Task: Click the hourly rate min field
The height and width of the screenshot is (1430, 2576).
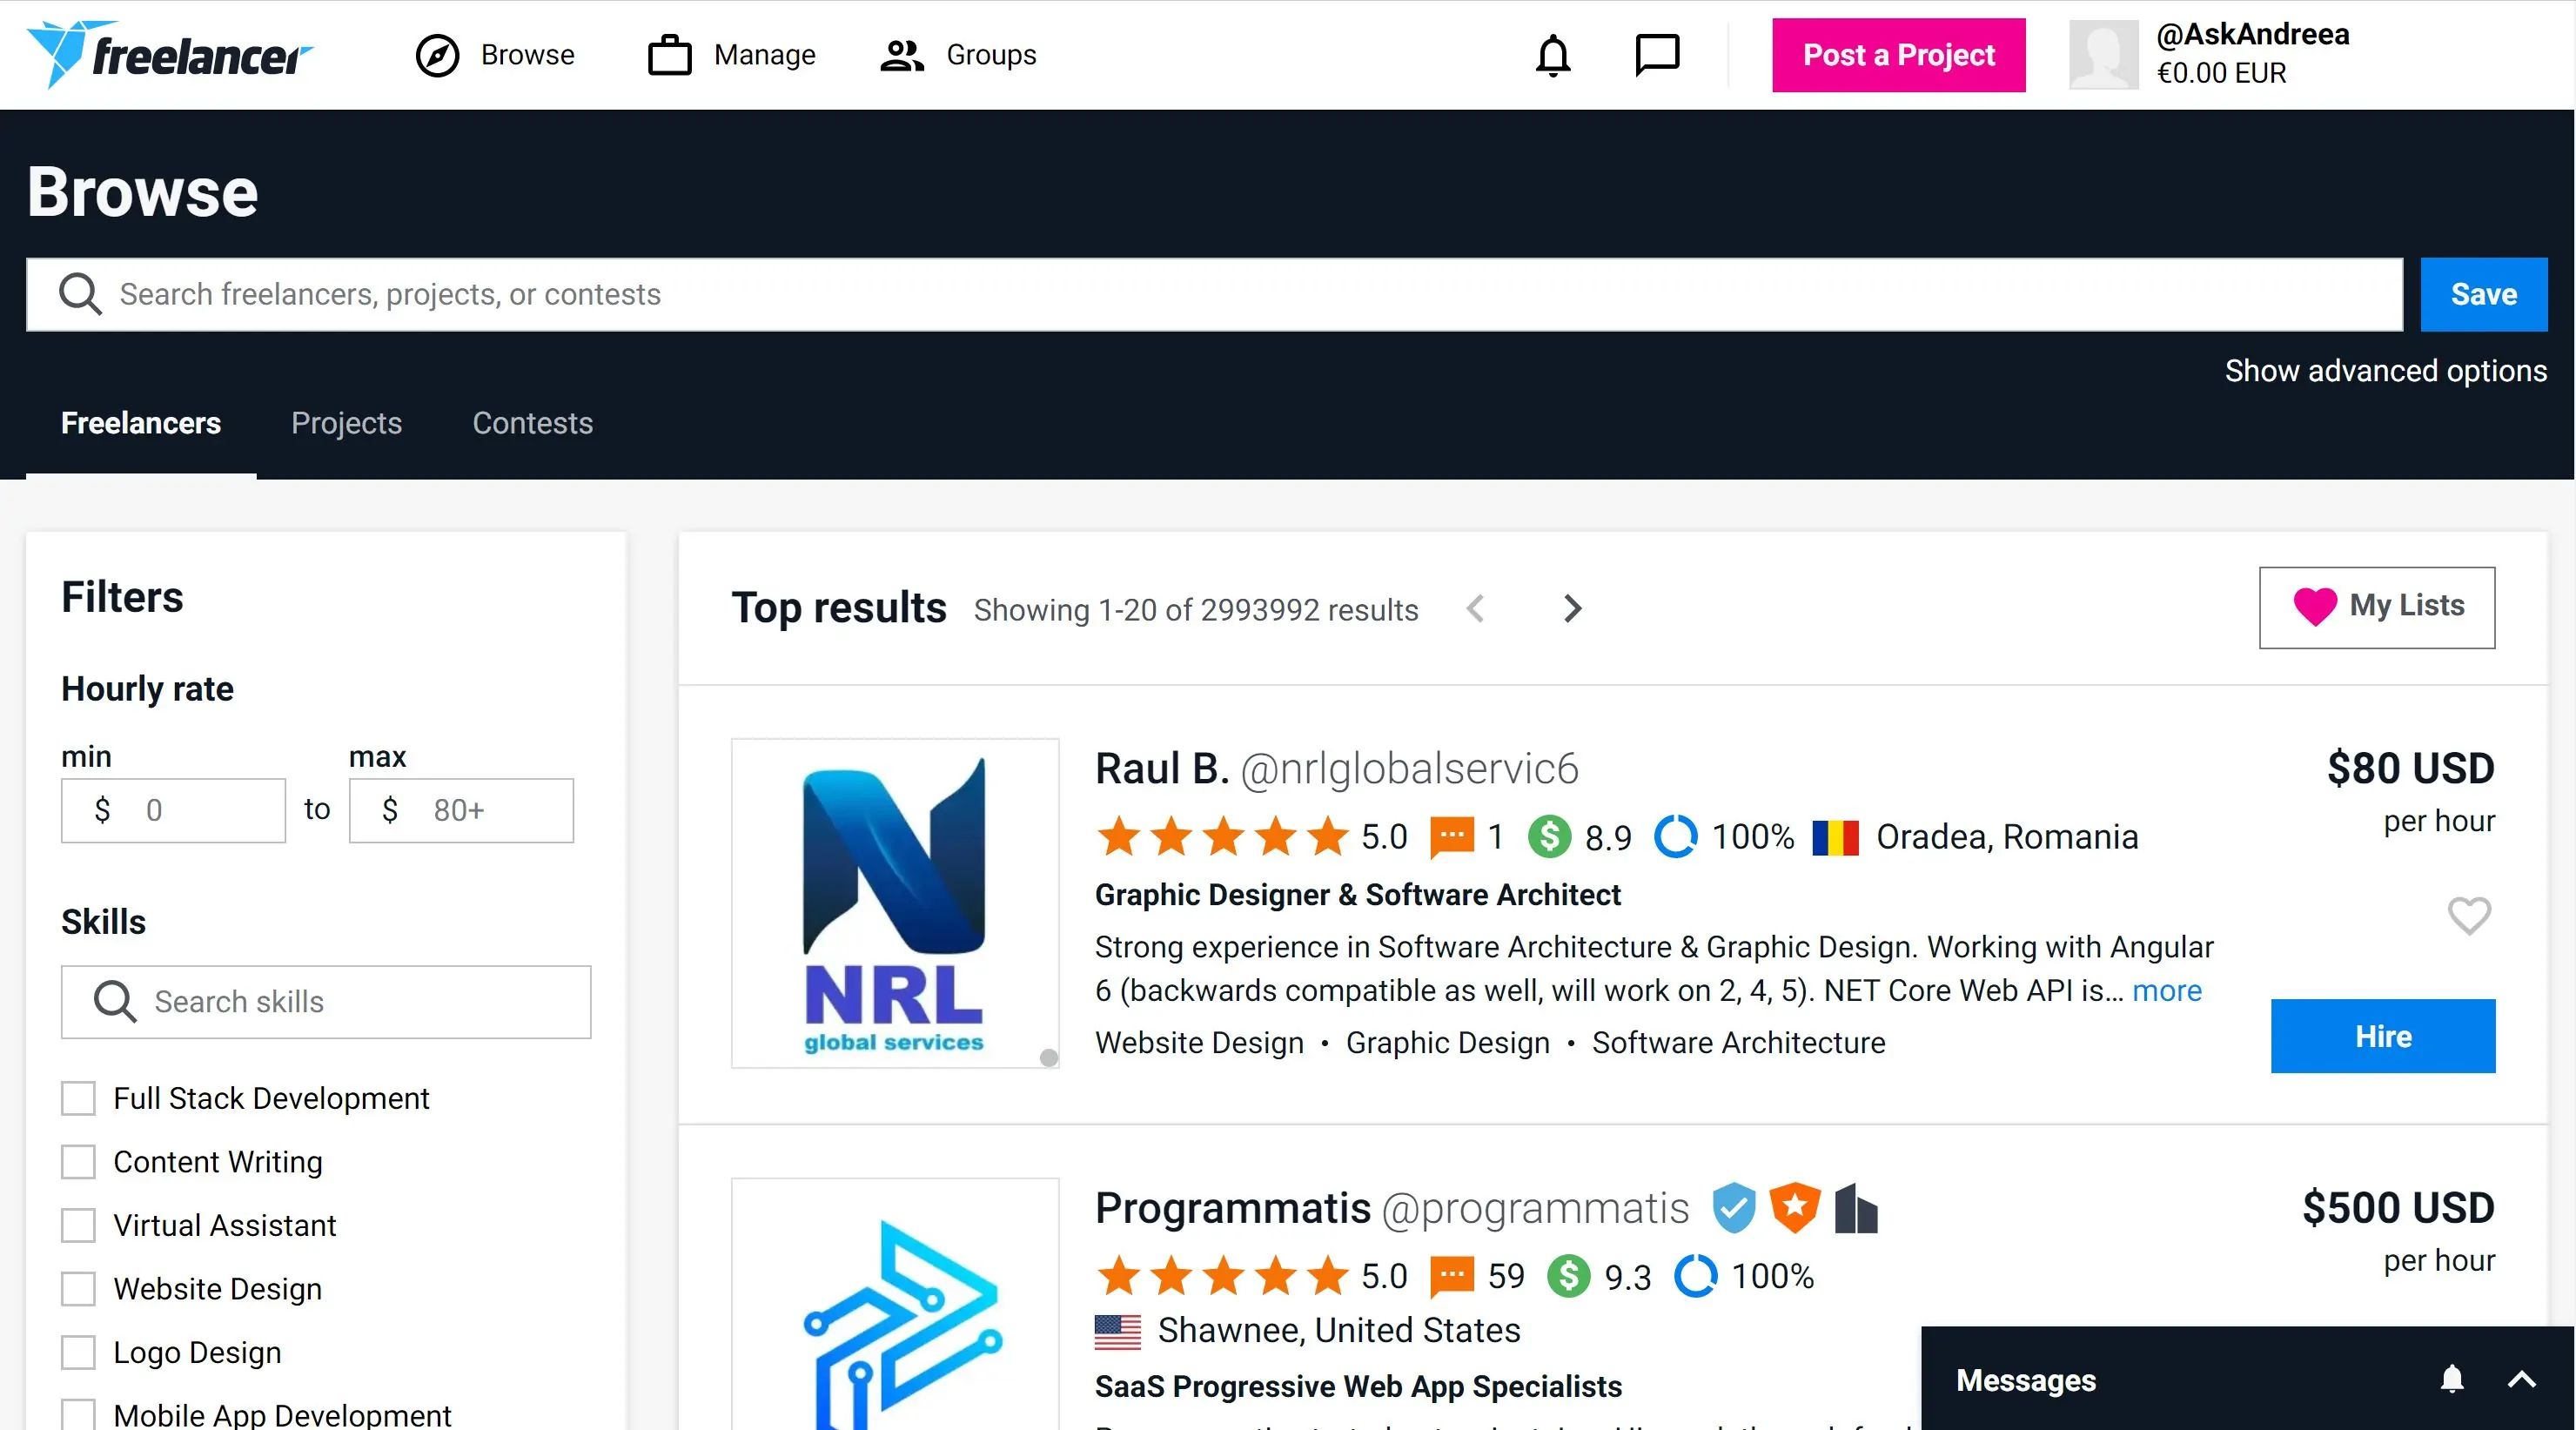Action: [x=173, y=810]
